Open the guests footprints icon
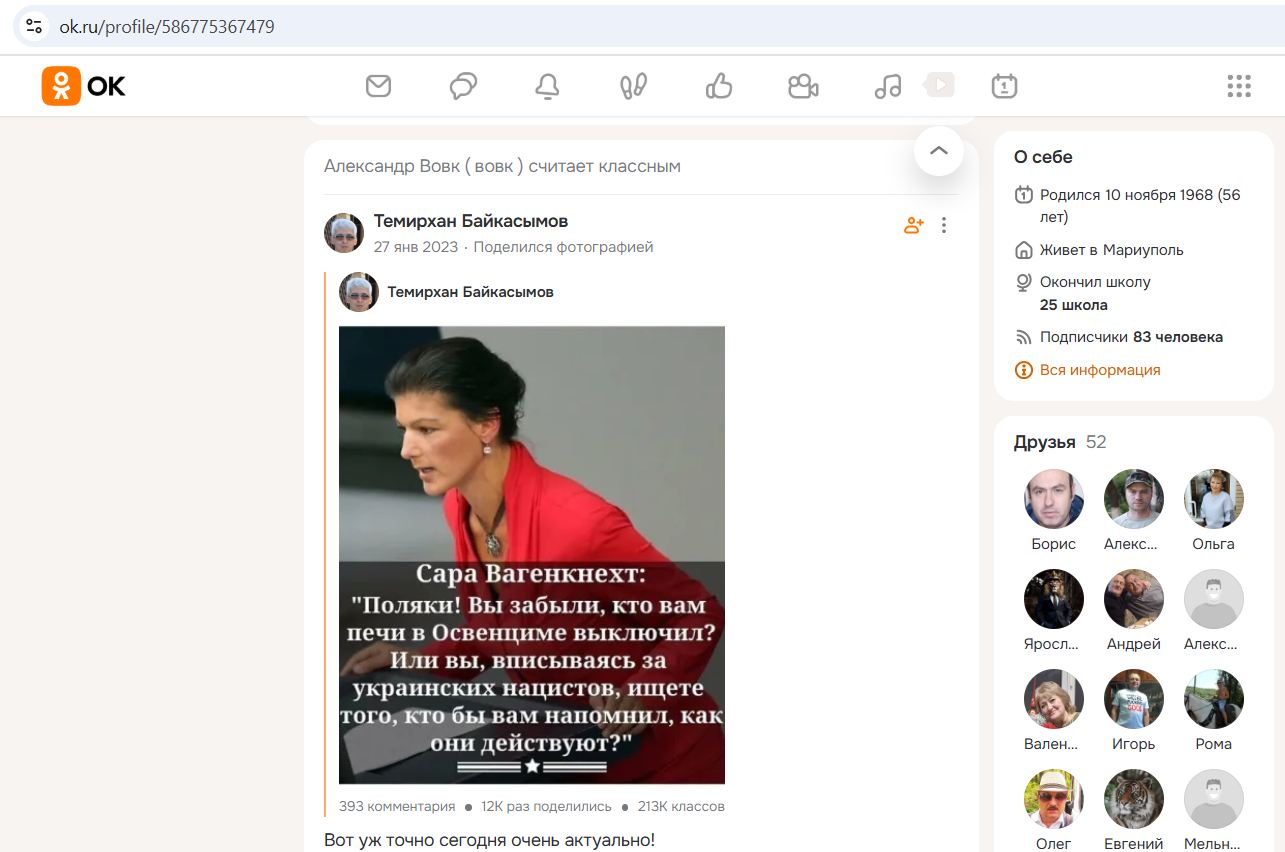This screenshot has height=852, width=1285. pos(633,87)
